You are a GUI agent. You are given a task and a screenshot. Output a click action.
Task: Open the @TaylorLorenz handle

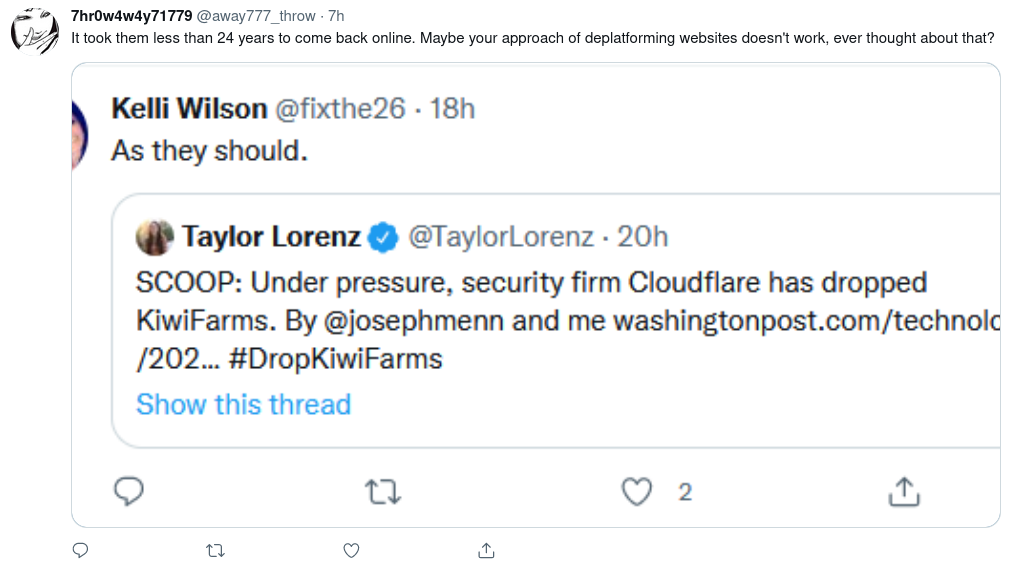point(501,237)
